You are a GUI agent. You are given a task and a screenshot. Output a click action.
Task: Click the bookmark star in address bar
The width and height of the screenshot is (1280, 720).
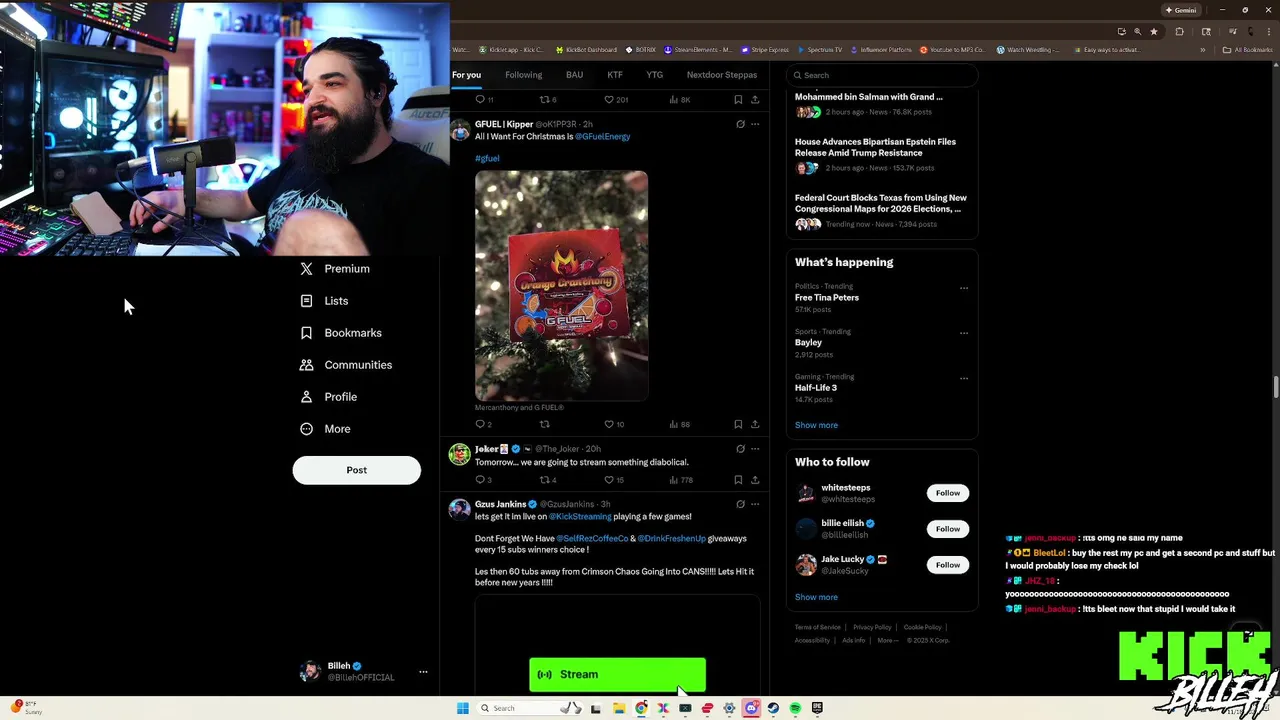coord(1154,31)
